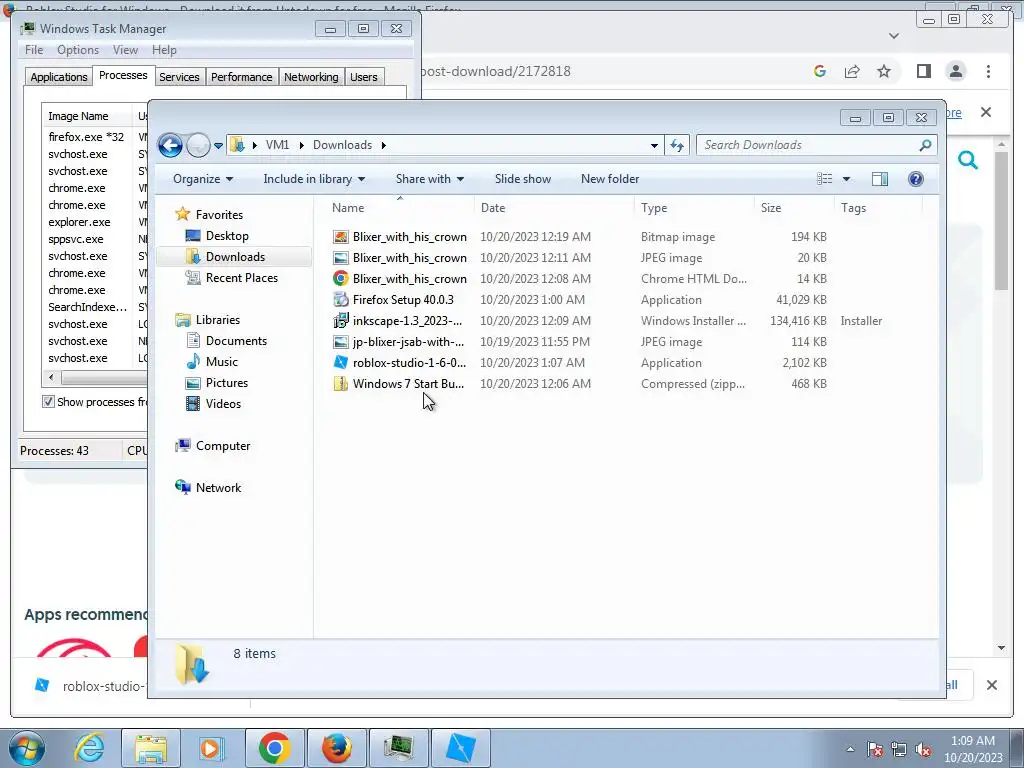Viewport: 1024px width, 768px height.
Task: Click the browser share page icon
Action: point(852,71)
